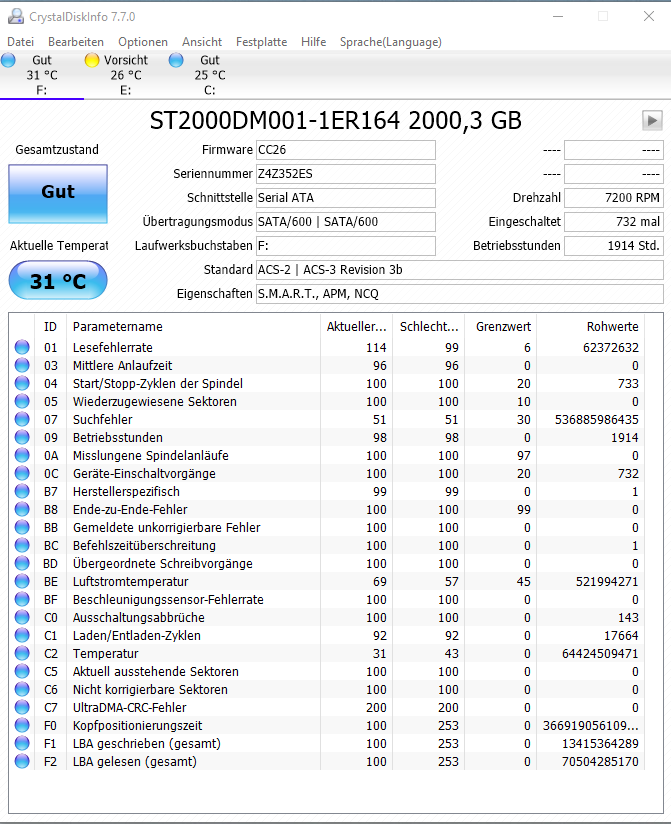
Task: Click the Seriennummer field Z4Z352ES
Action: tap(346, 174)
